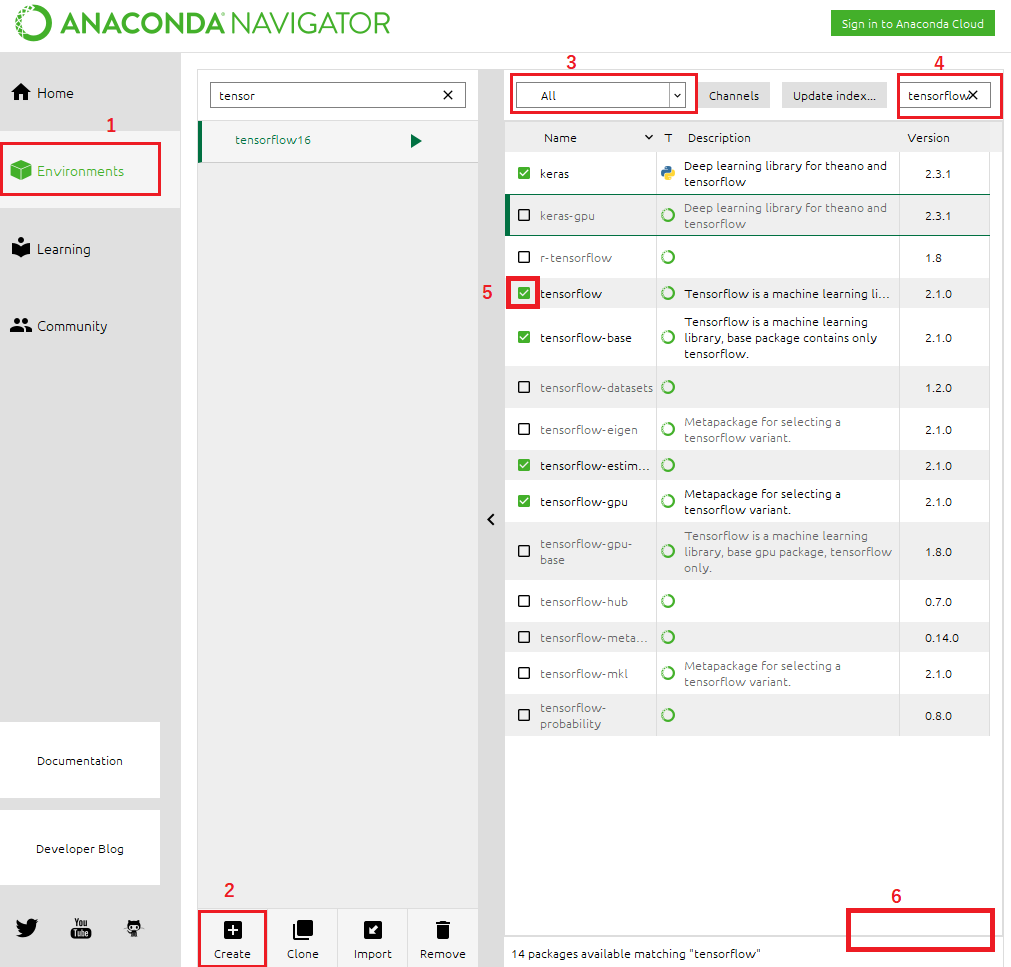Run the tensorflow16 environment play arrow
Screen dimensions: 1011x967
(416, 142)
